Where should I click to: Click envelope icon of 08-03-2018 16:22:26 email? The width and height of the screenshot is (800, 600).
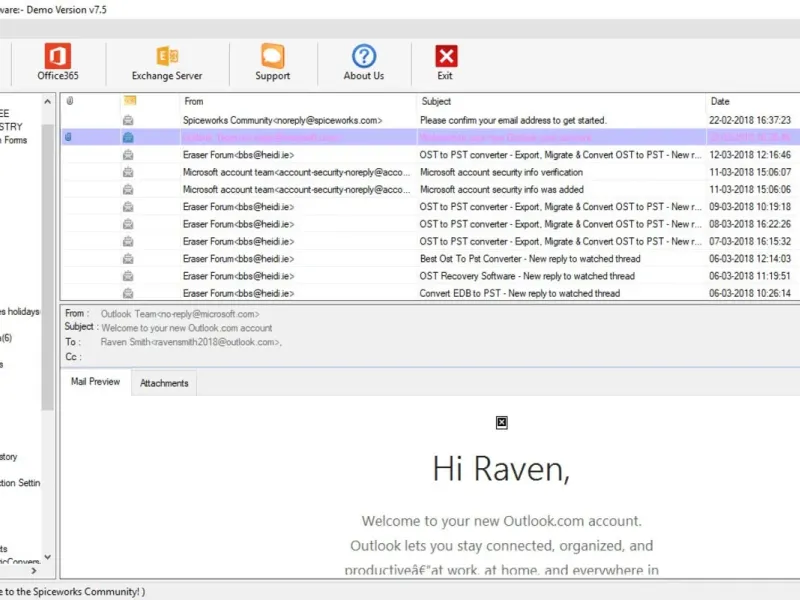128,224
